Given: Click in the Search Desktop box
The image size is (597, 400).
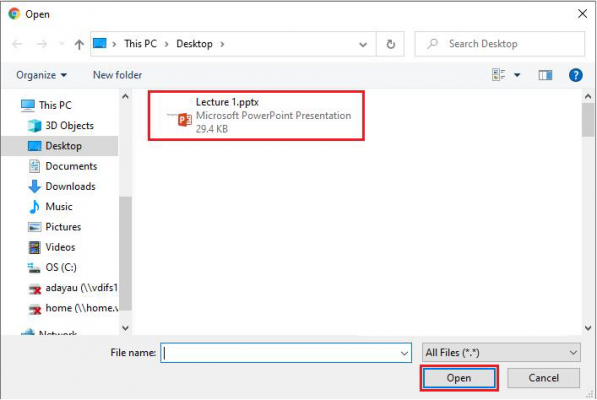Looking at the screenshot, I should pyautogui.click(x=500, y=44).
